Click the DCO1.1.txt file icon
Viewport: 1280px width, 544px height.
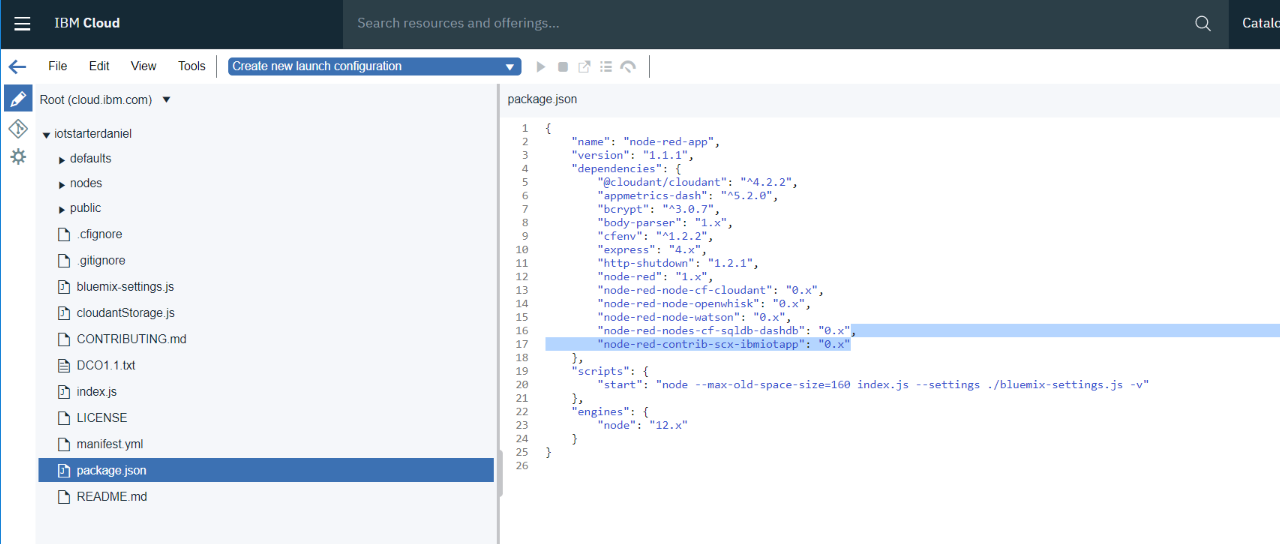point(64,366)
